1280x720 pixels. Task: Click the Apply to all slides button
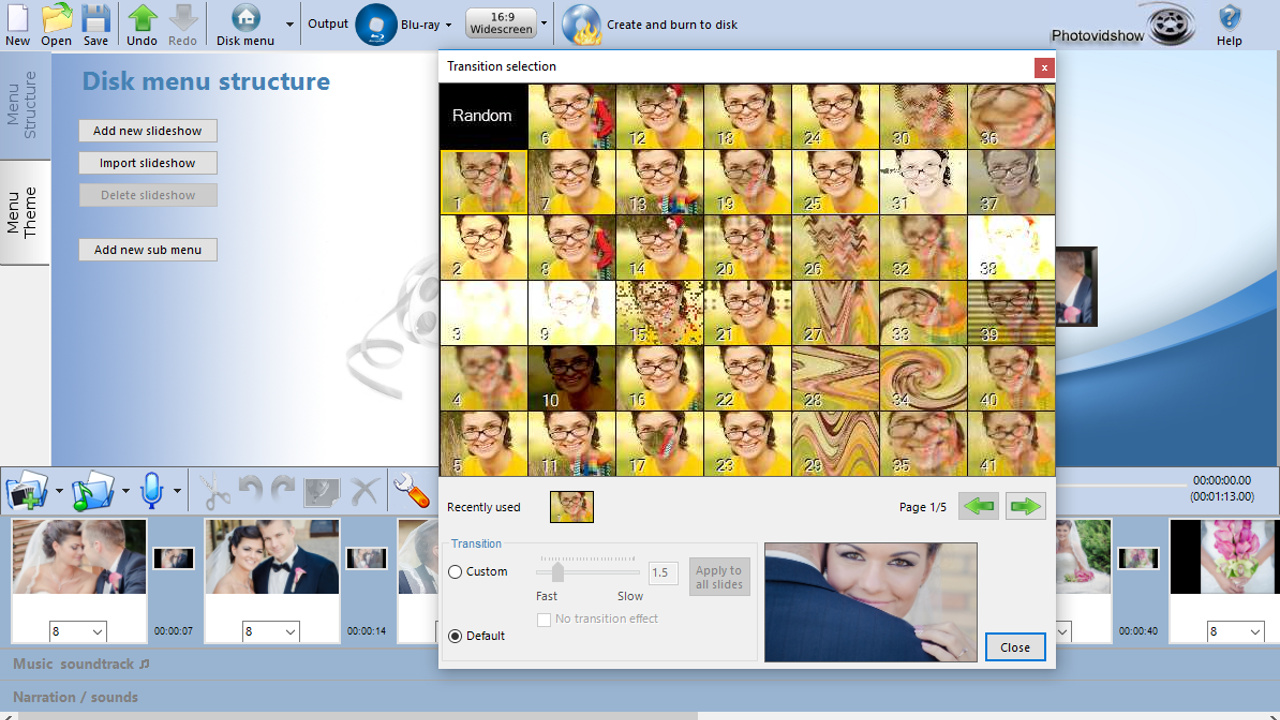pyautogui.click(x=719, y=576)
